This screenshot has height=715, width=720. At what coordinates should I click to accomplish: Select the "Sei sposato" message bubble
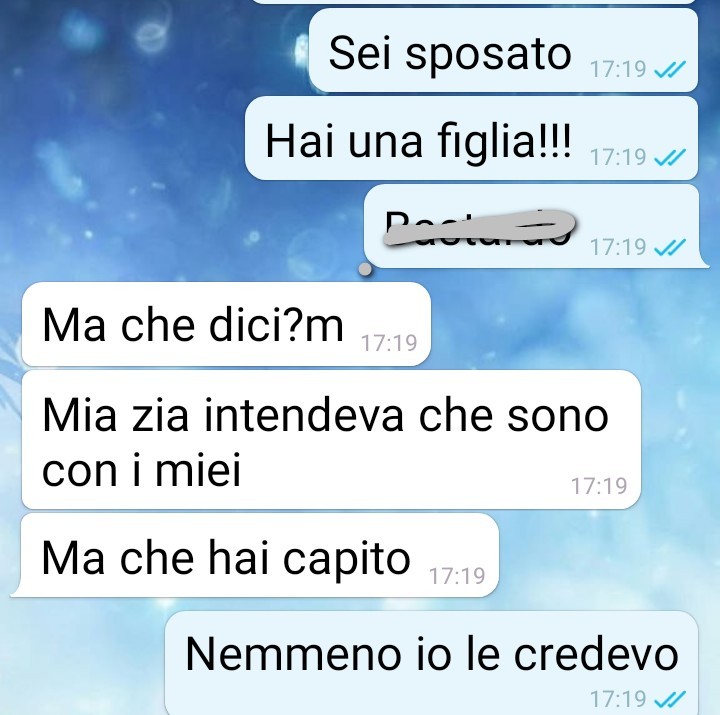pyautogui.click(x=504, y=50)
